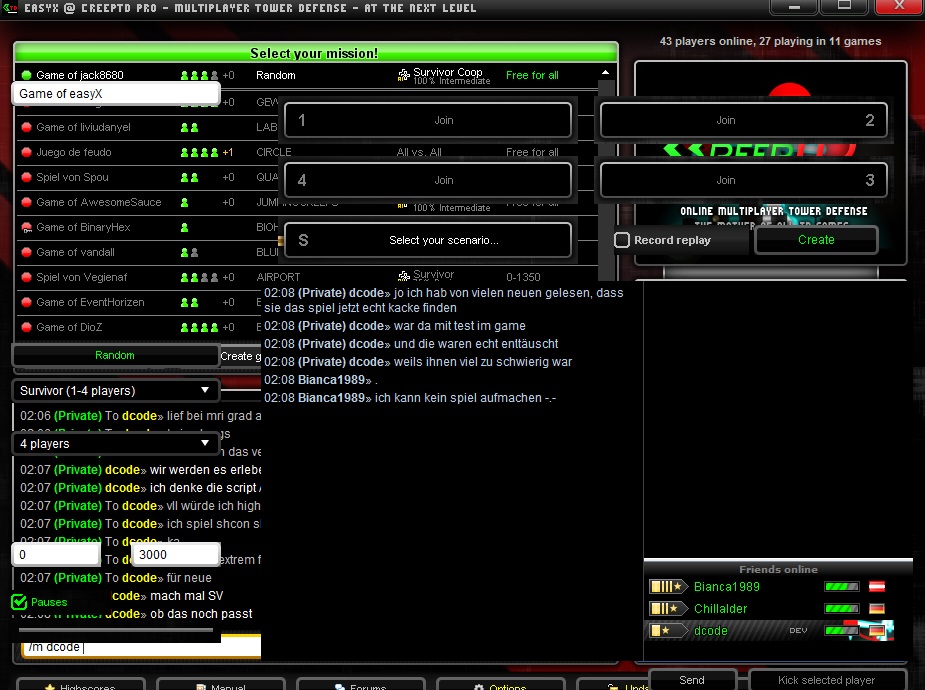Image resolution: width=925 pixels, height=690 pixels.
Task: Click red status dot beside Game of EventHorizen
Action: [x=27, y=302]
